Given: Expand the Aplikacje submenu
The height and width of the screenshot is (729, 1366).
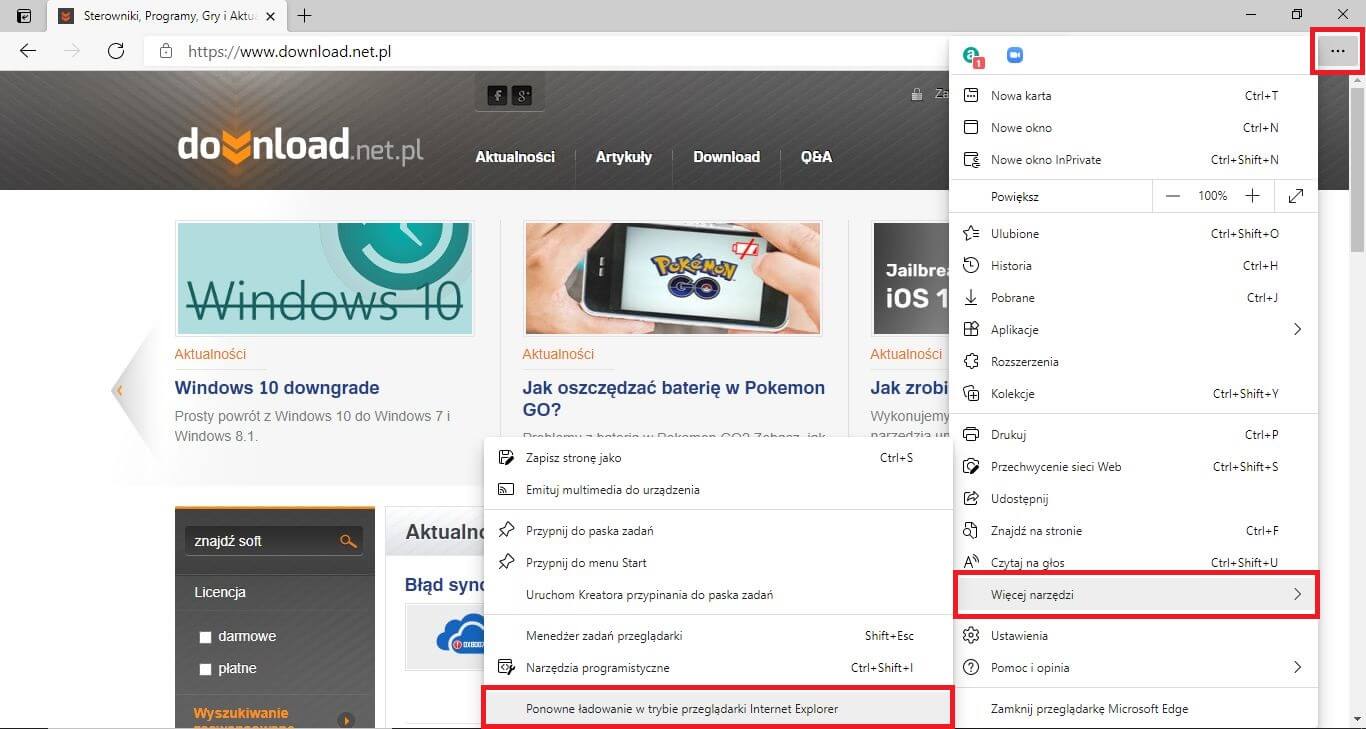Looking at the screenshot, I should [x=1133, y=329].
